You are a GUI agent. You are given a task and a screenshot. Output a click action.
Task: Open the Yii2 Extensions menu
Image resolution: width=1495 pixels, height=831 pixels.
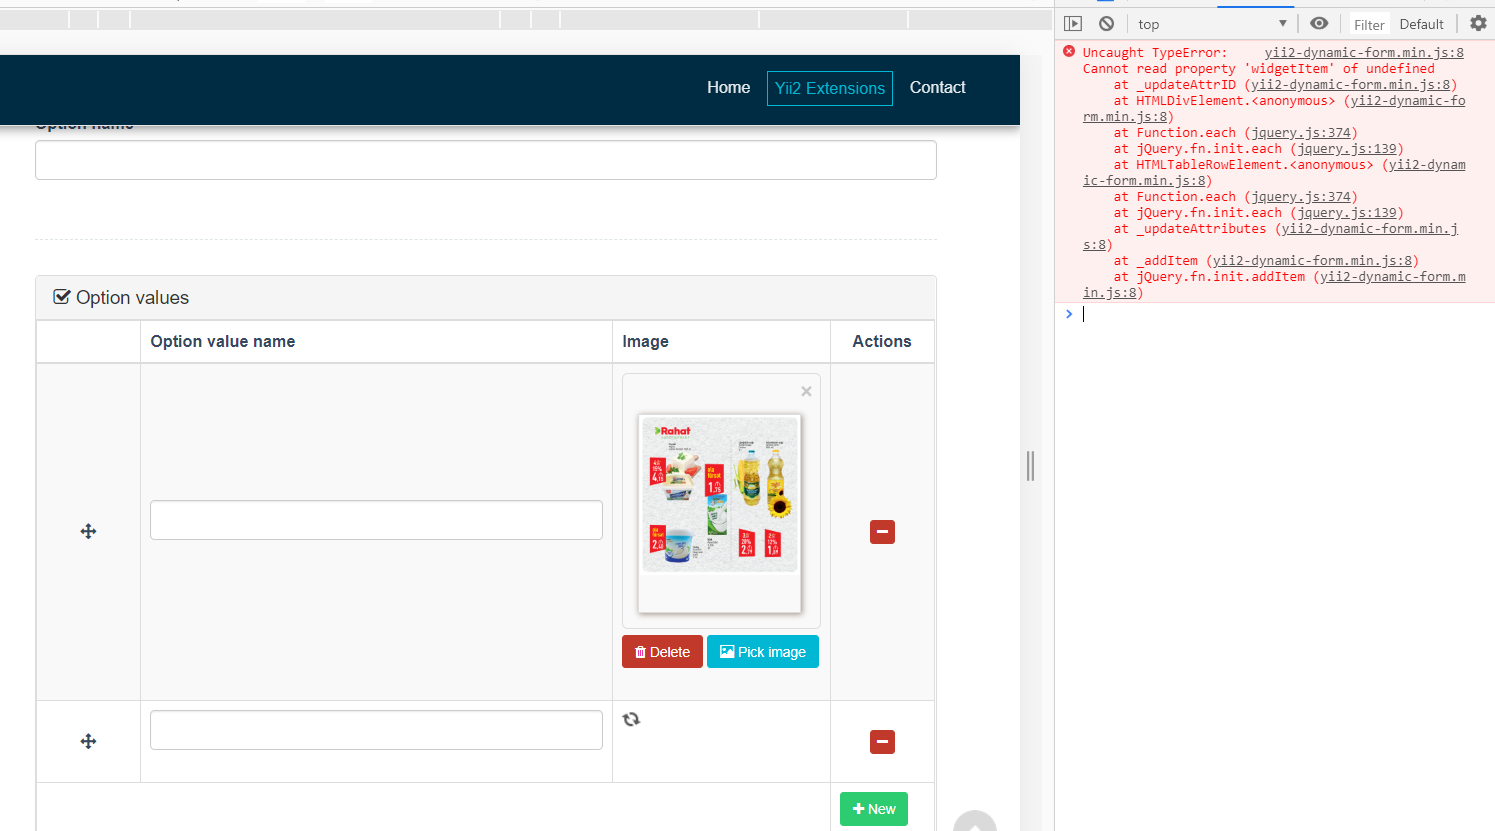pos(830,88)
